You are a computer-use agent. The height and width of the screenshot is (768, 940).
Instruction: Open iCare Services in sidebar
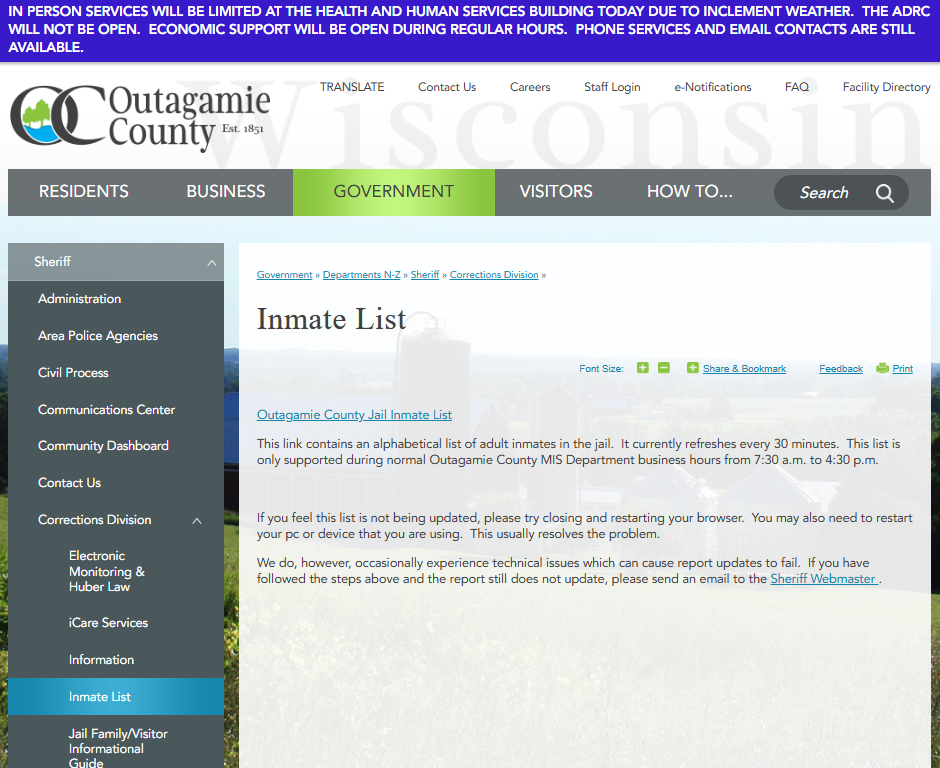108,623
